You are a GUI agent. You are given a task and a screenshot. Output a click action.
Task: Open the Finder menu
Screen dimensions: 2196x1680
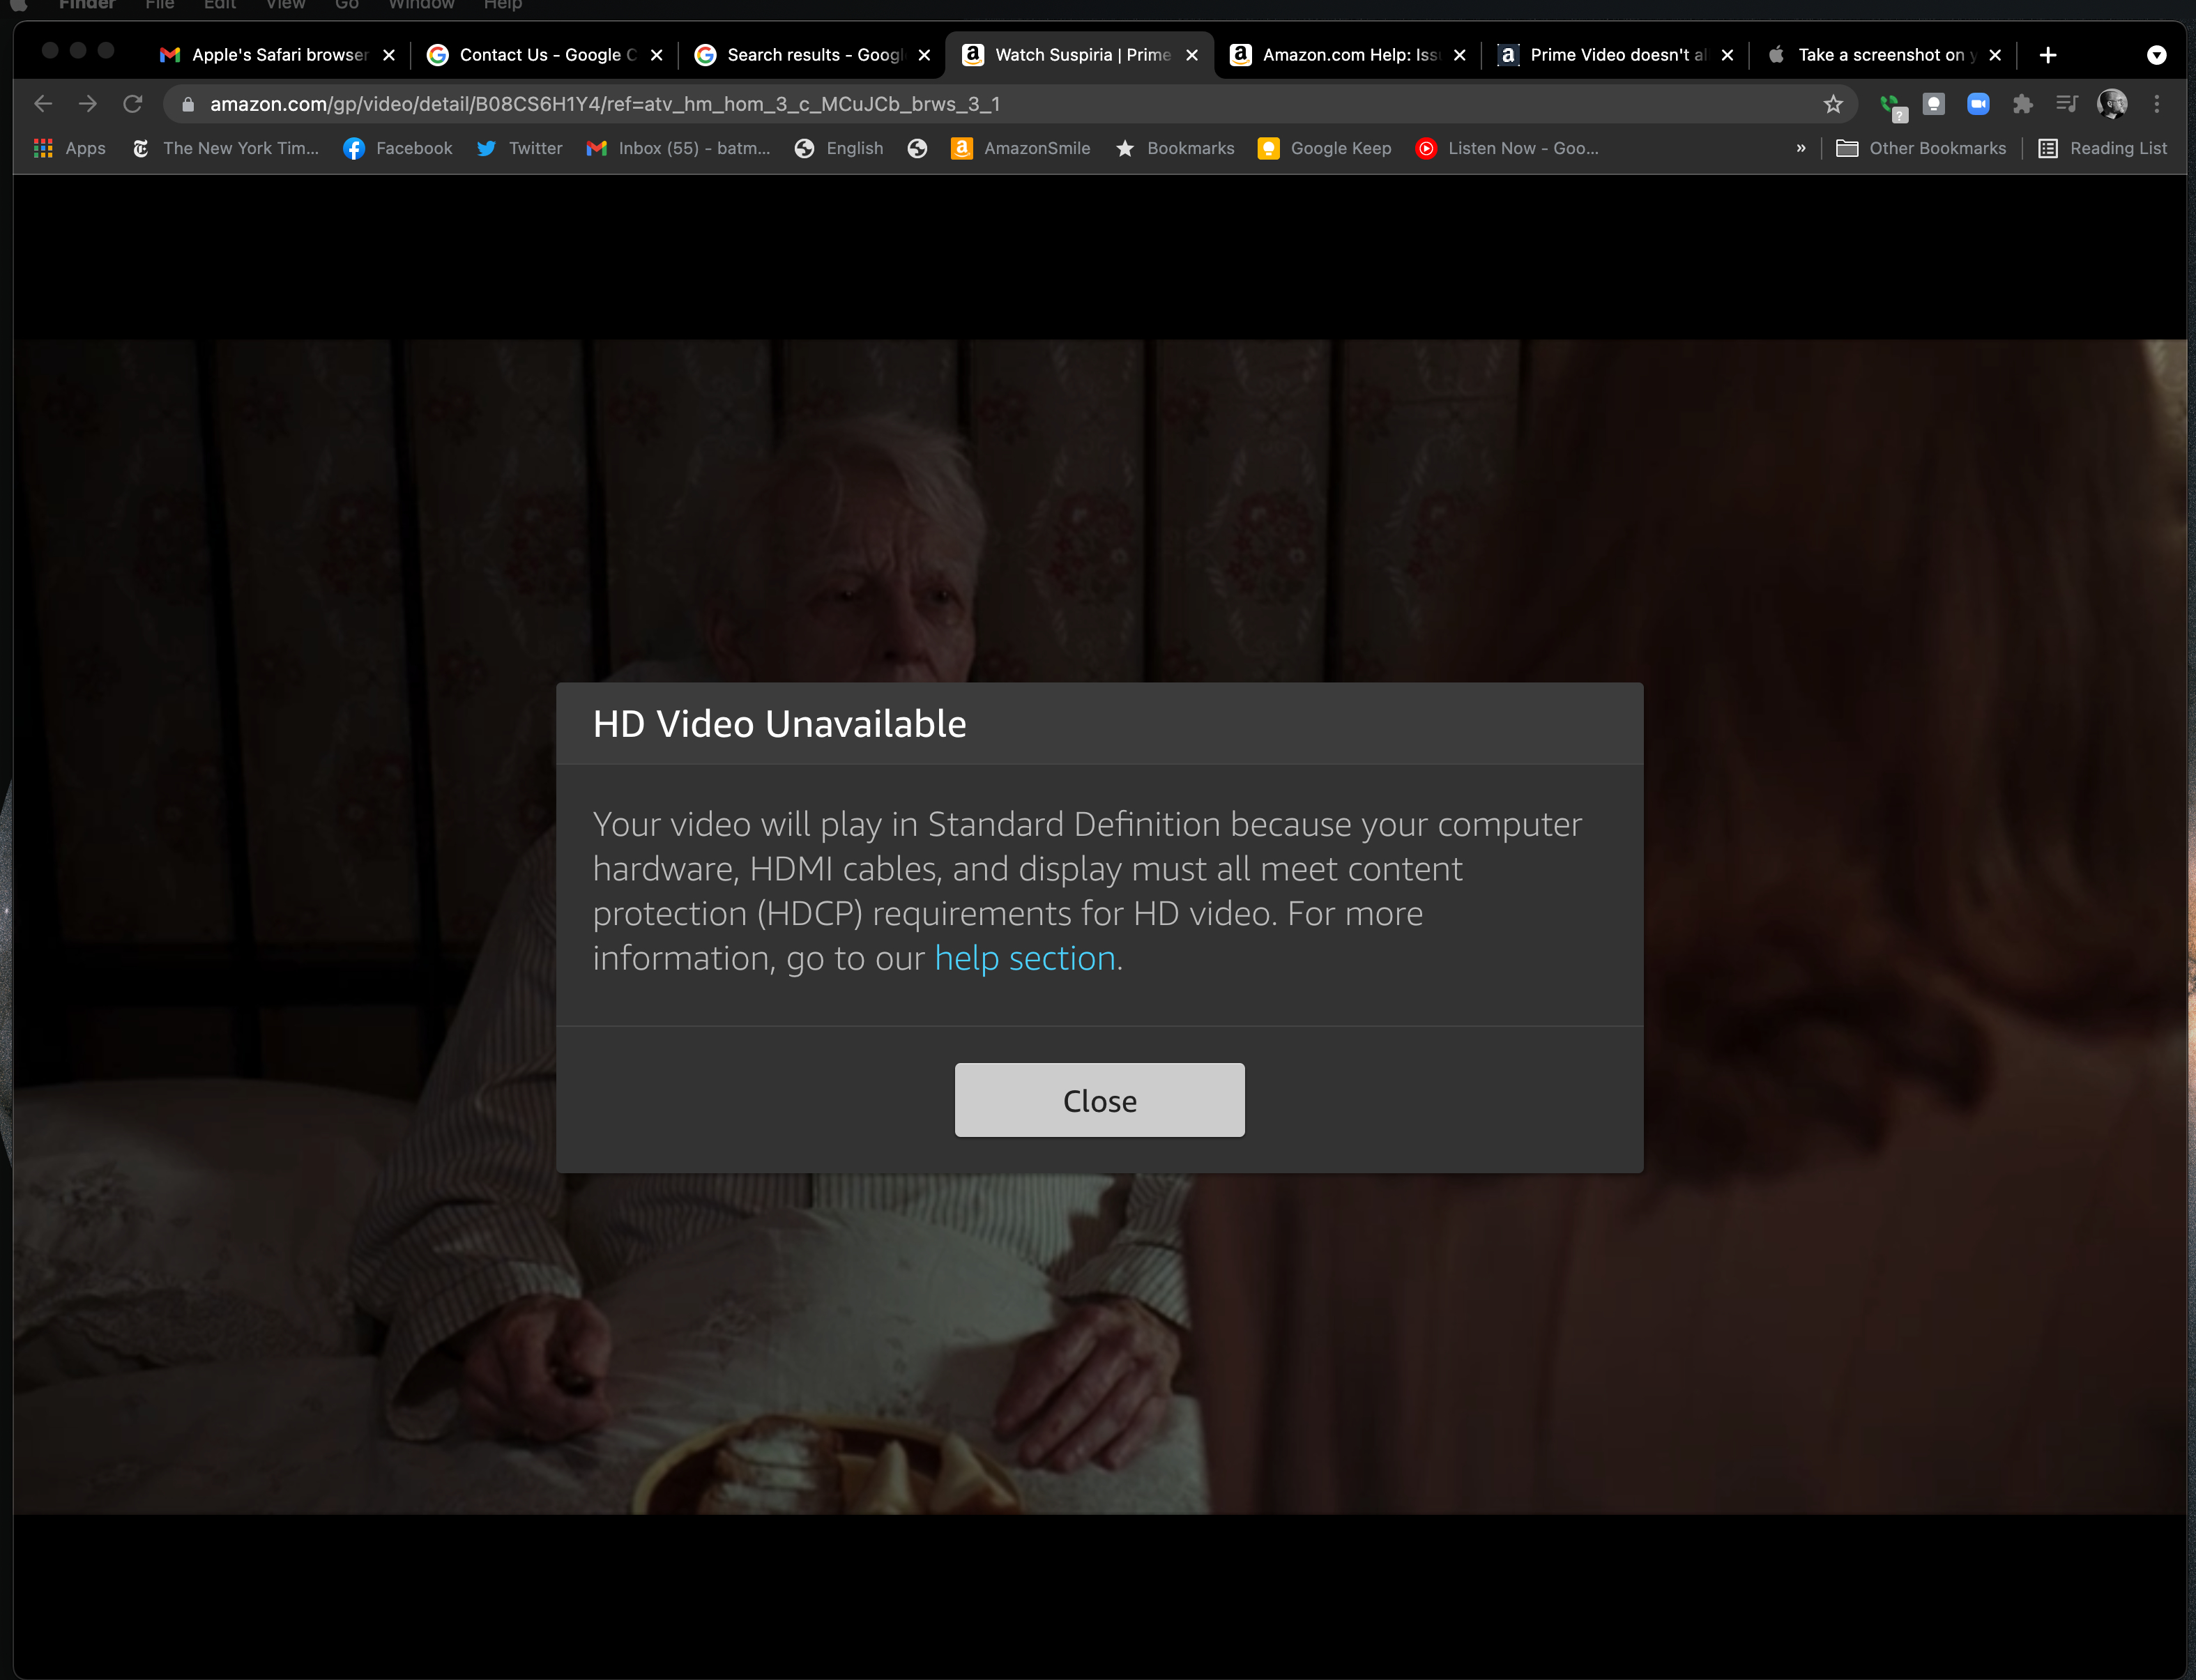(x=87, y=5)
